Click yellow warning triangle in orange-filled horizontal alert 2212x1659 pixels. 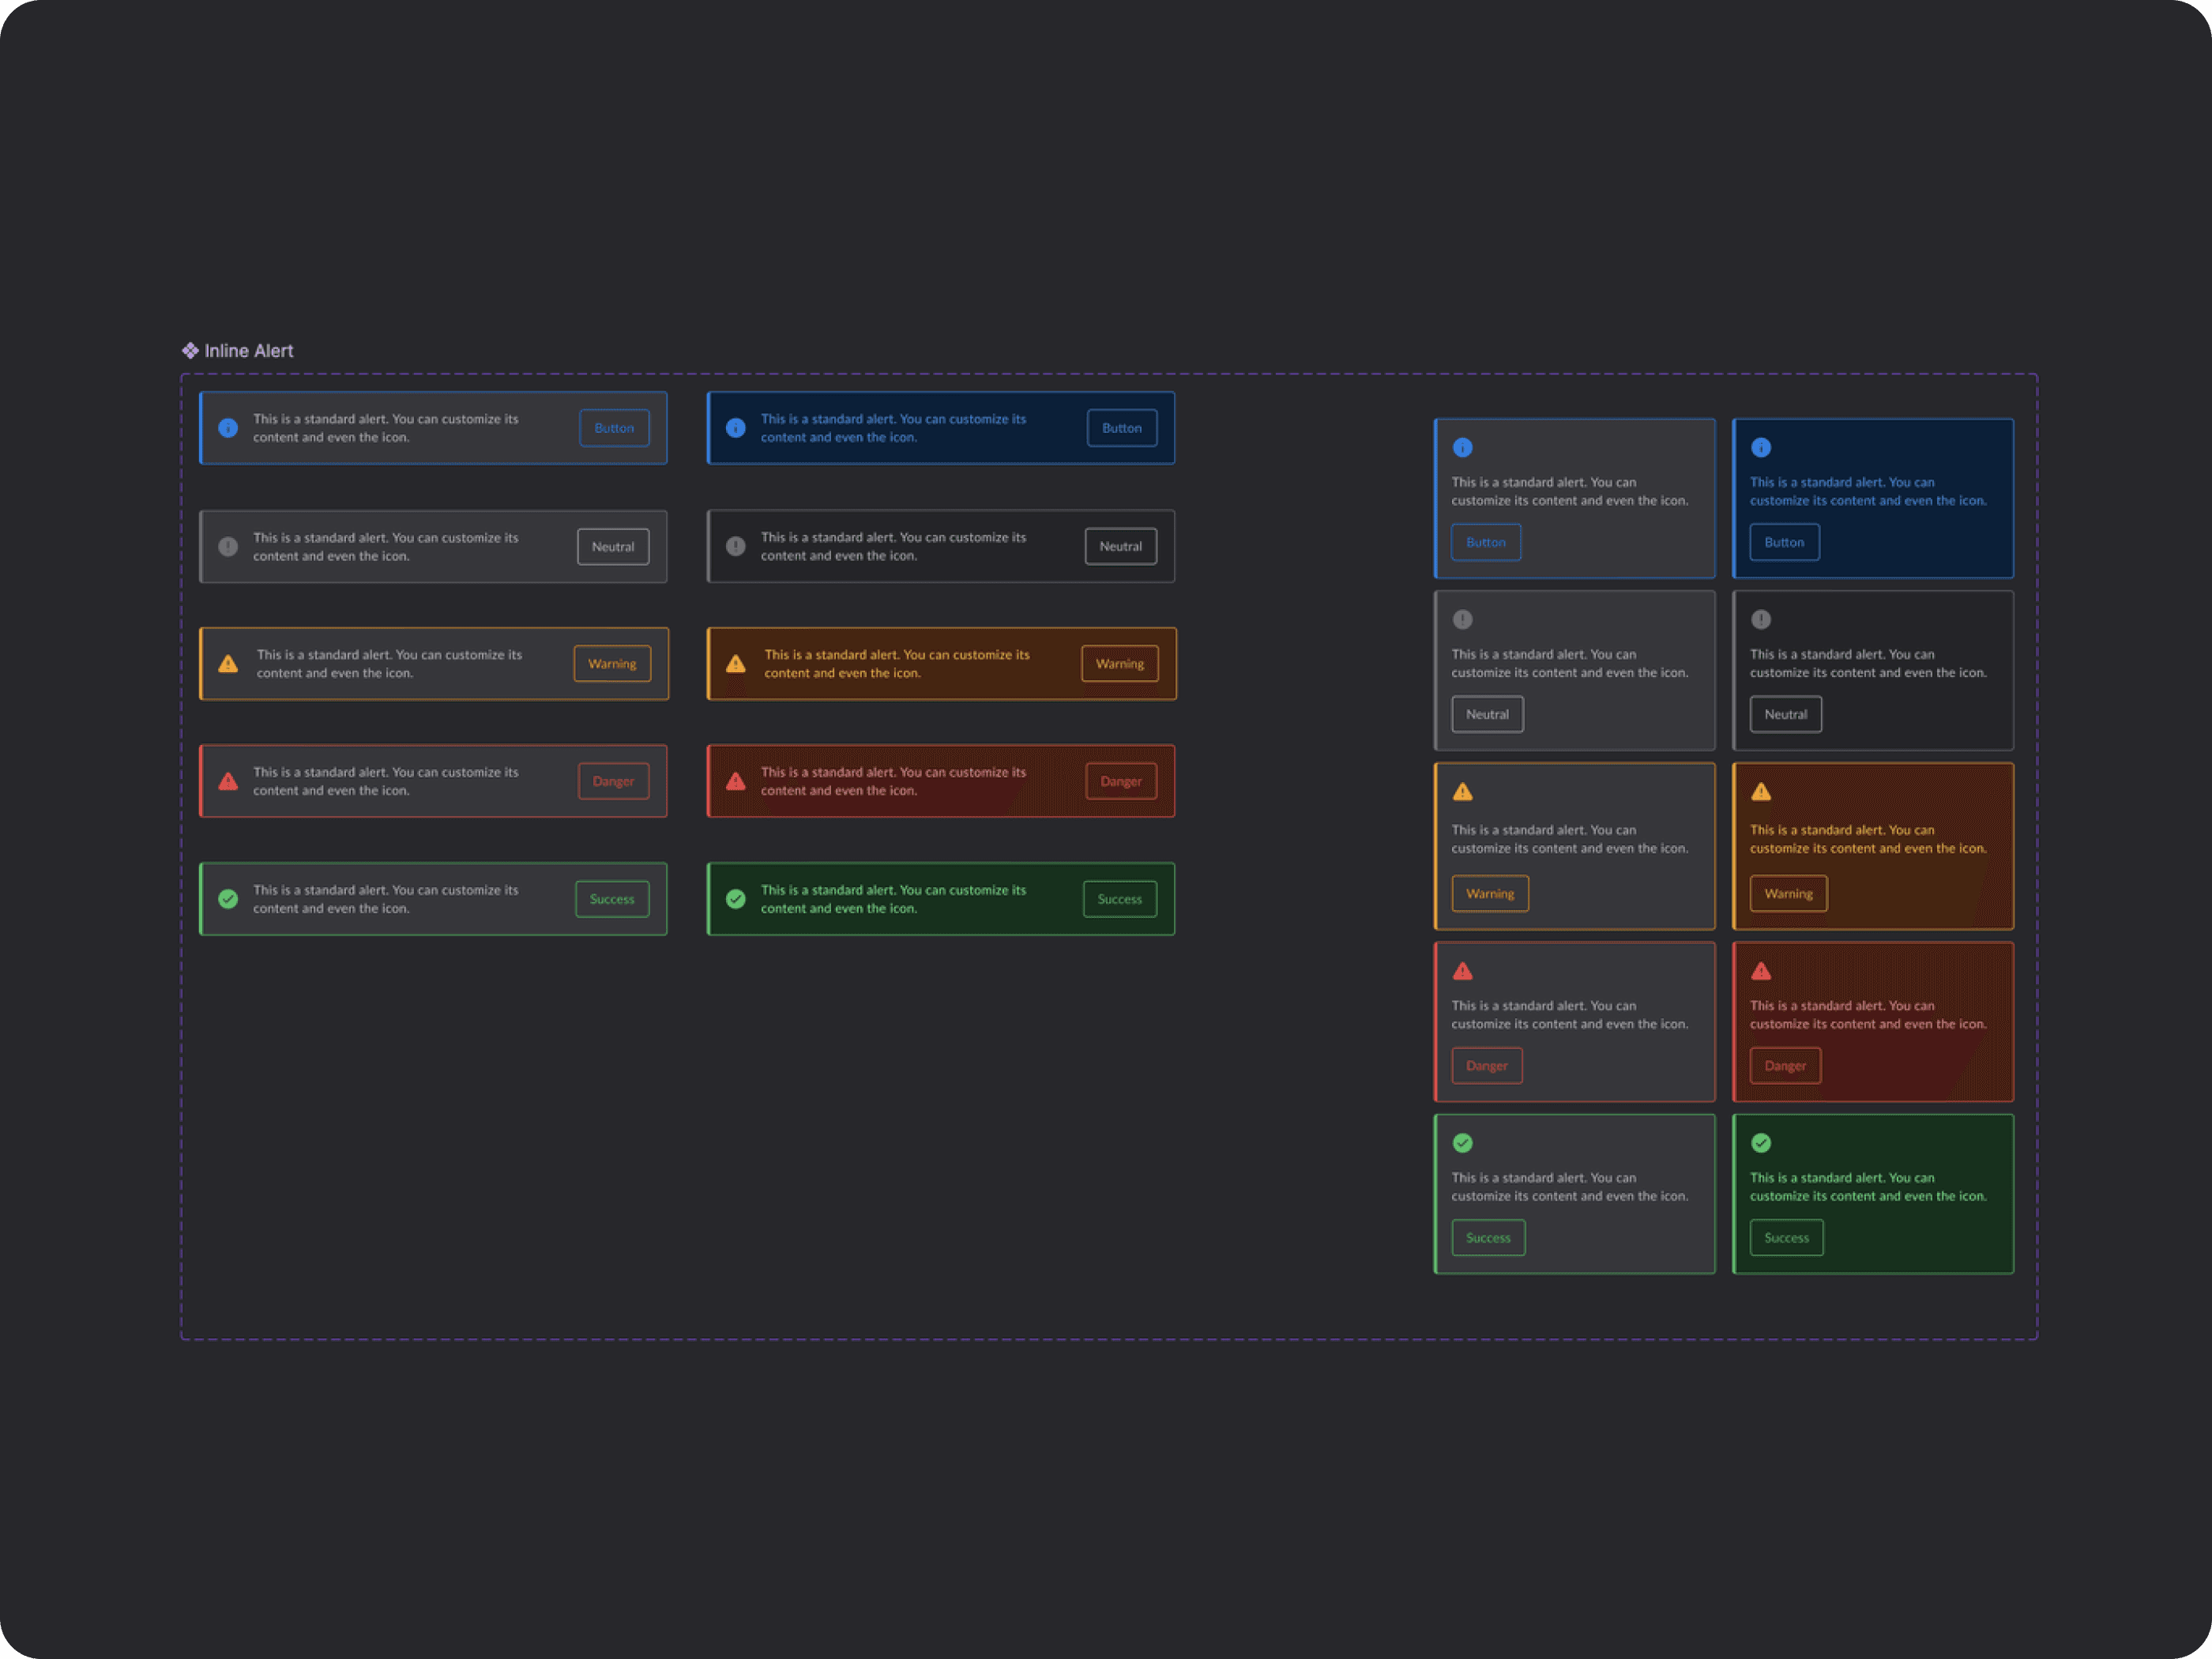pos(736,664)
